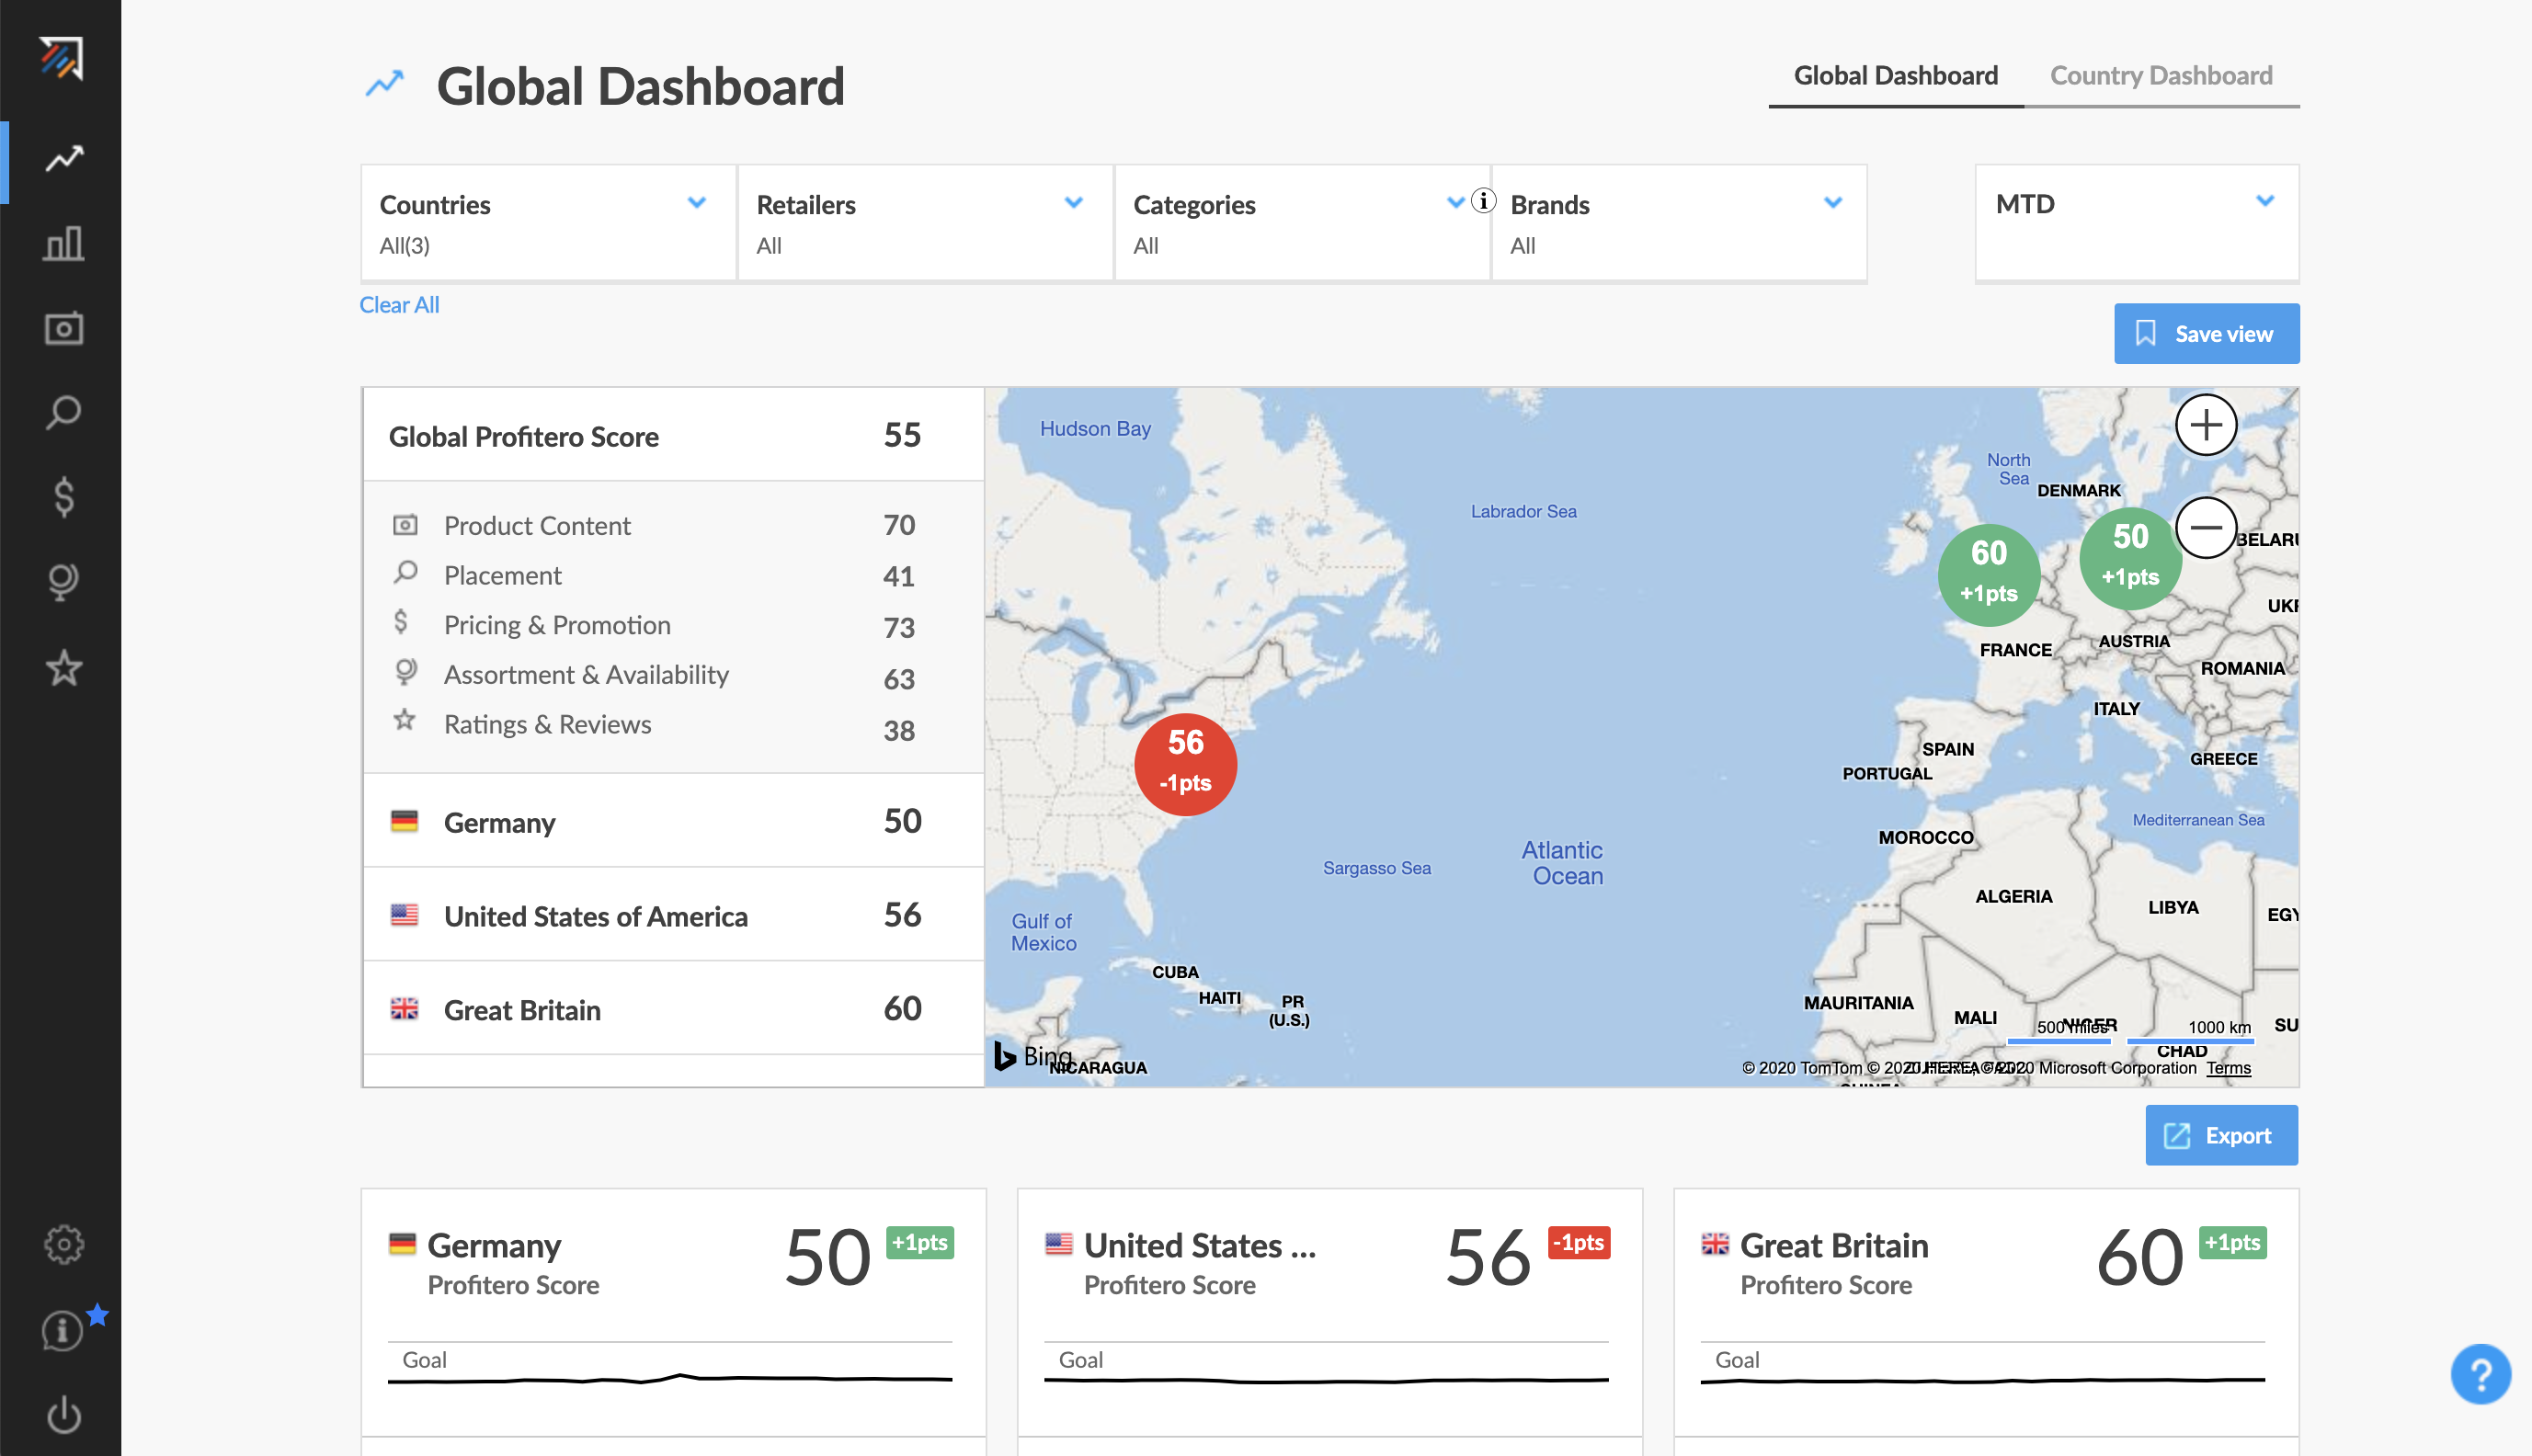
Task: Click the red 56 USA map marker
Action: pyautogui.click(x=1185, y=764)
